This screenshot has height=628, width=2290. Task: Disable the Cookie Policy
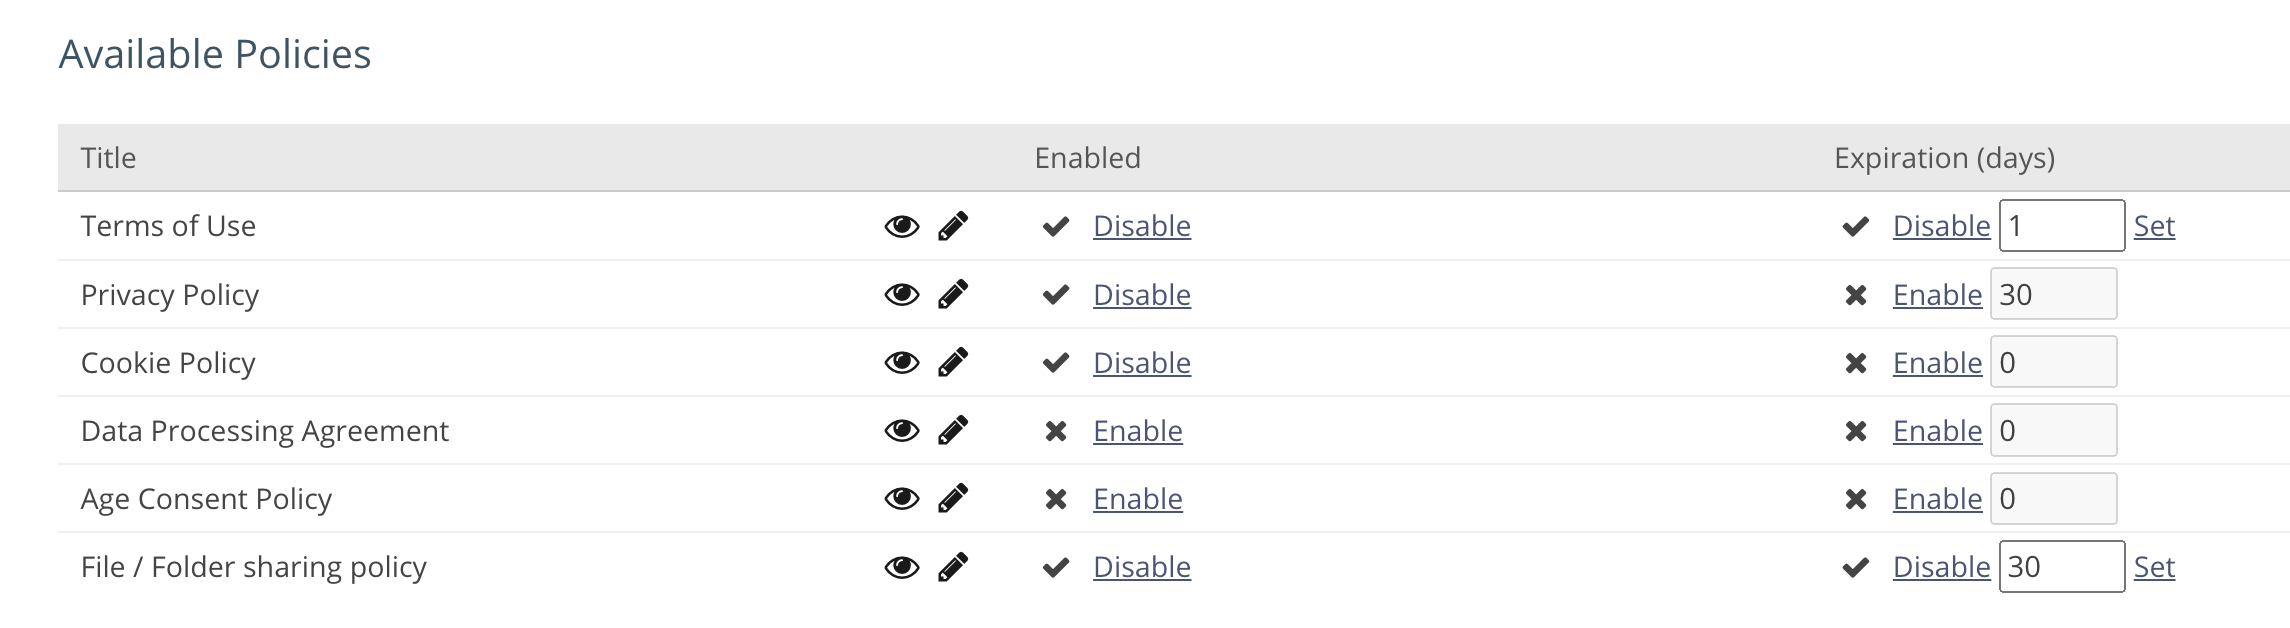tap(1141, 362)
